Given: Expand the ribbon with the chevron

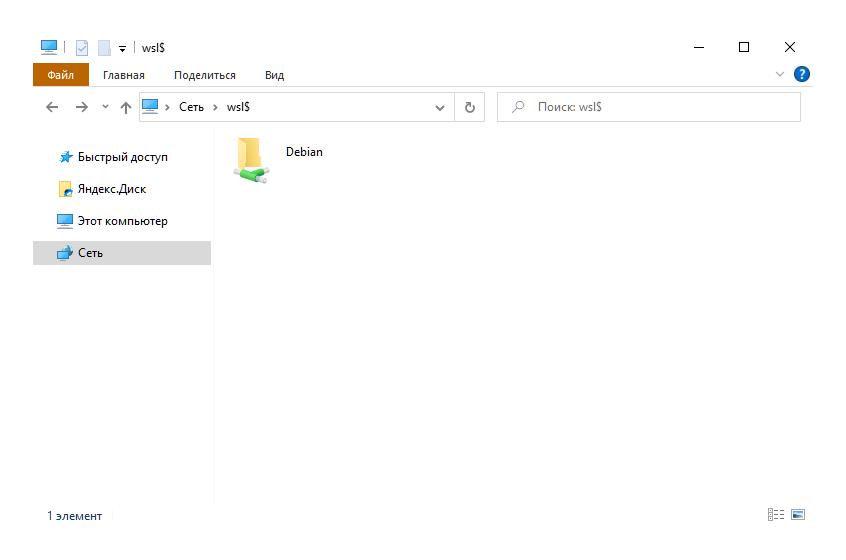Looking at the screenshot, I should [x=780, y=75].
